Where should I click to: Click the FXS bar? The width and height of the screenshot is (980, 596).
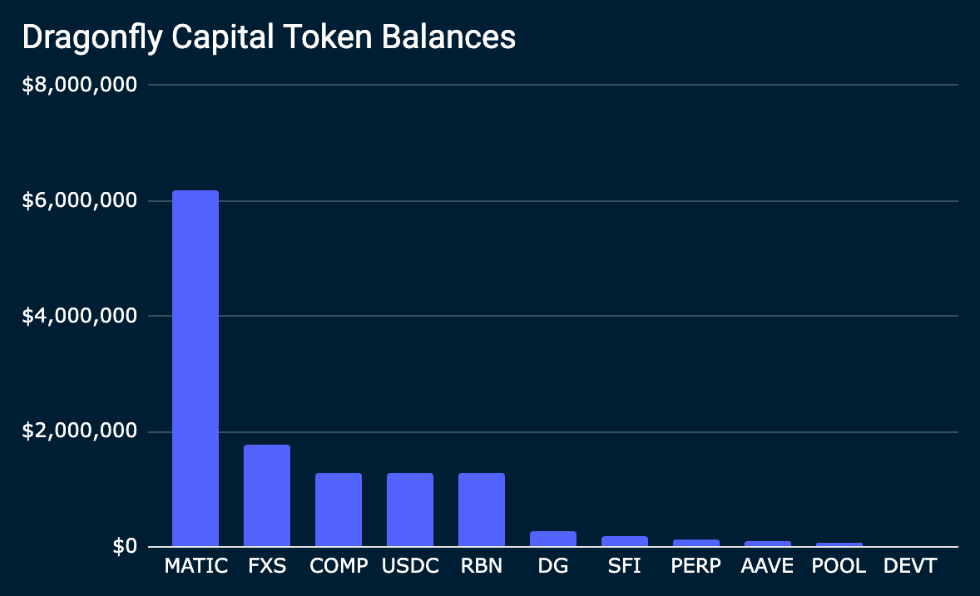click(x=267, y=496)
